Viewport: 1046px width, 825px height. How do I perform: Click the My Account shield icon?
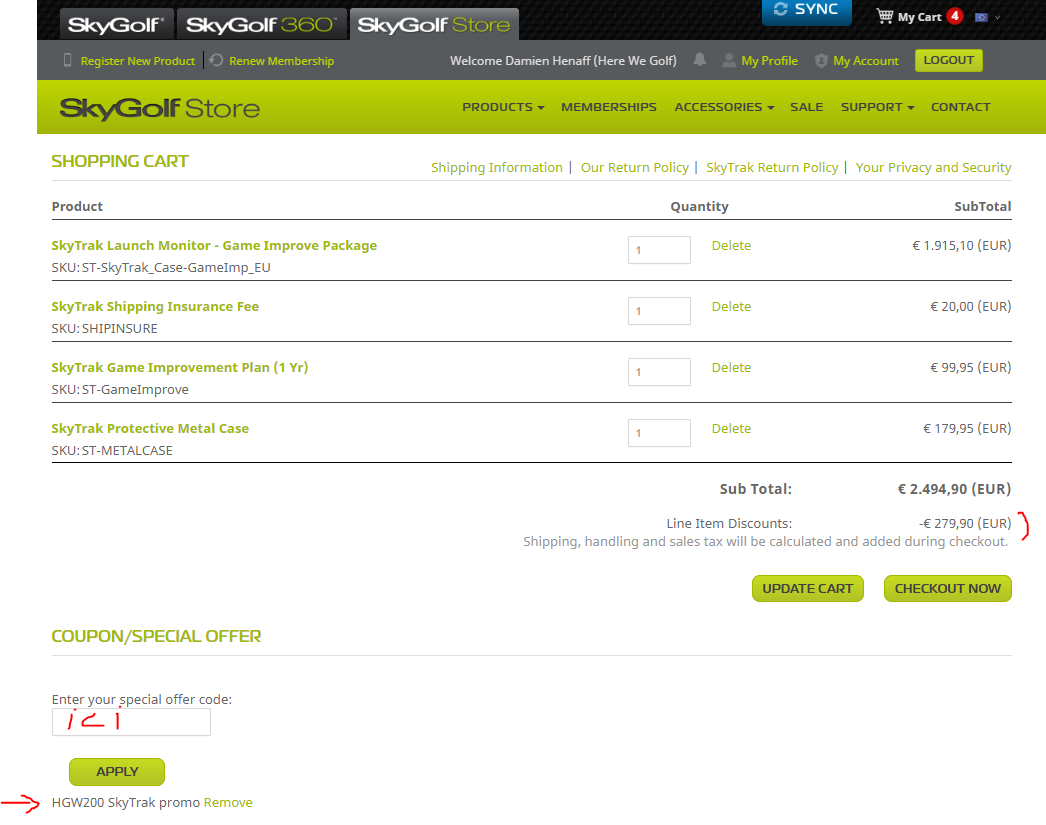pos(821,61)
